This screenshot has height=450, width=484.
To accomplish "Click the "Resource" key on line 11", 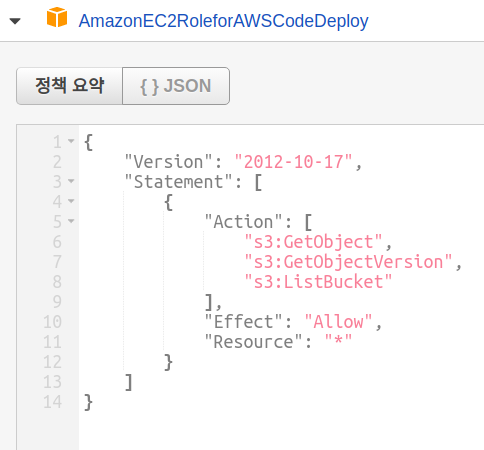I will coord(253,342).
